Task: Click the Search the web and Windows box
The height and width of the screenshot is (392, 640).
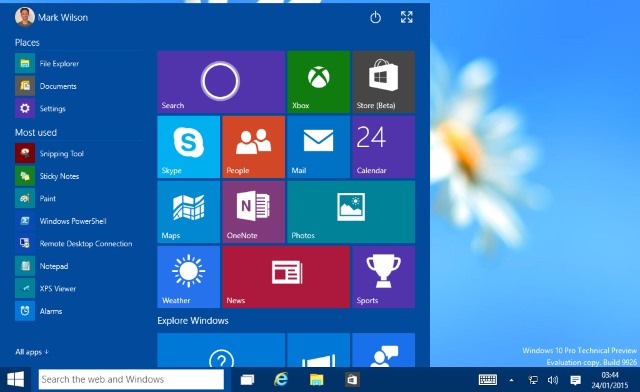Action: [x=131, y=379]
